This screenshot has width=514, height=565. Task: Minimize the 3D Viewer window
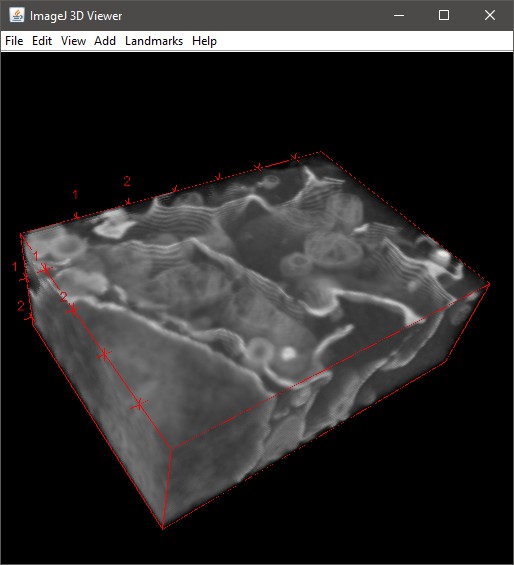tap(399, 15)
